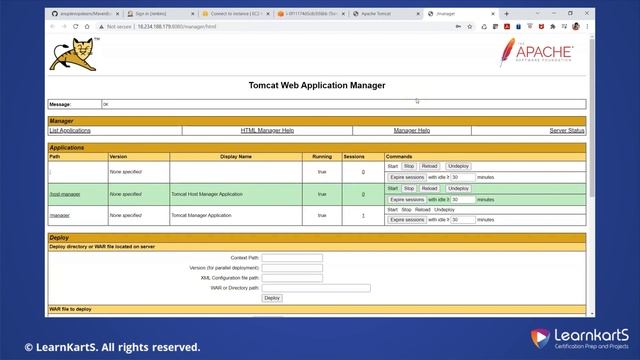640x360 pixels.
Task: Close the GitHub tab
Action: click(x=118, y=14)
